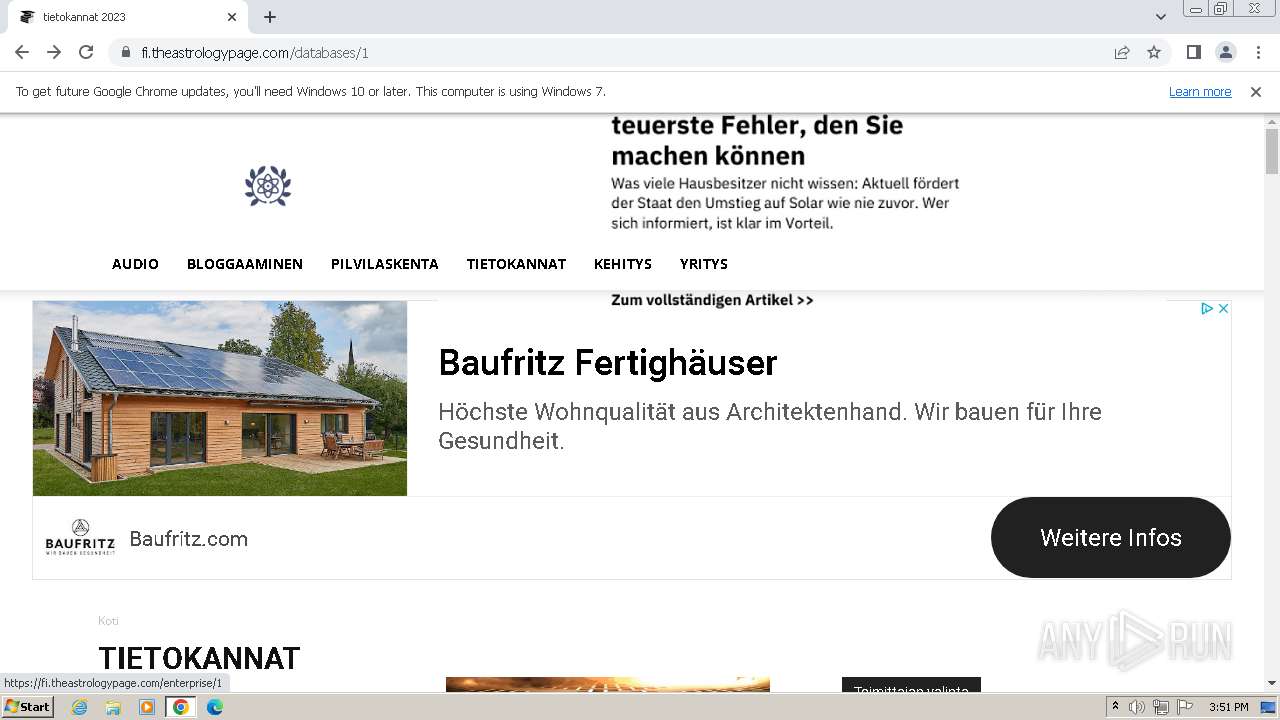
Task: Open the media player taskbar icon
Action: pos(147,707)
